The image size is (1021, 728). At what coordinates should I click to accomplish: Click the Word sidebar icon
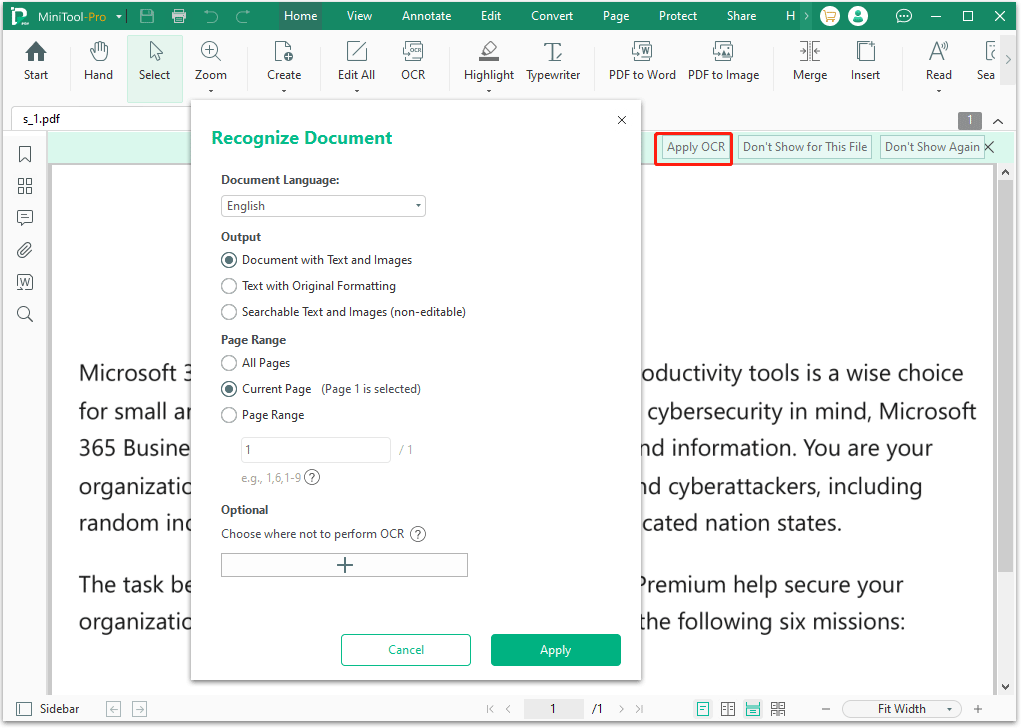pos(25,282)
